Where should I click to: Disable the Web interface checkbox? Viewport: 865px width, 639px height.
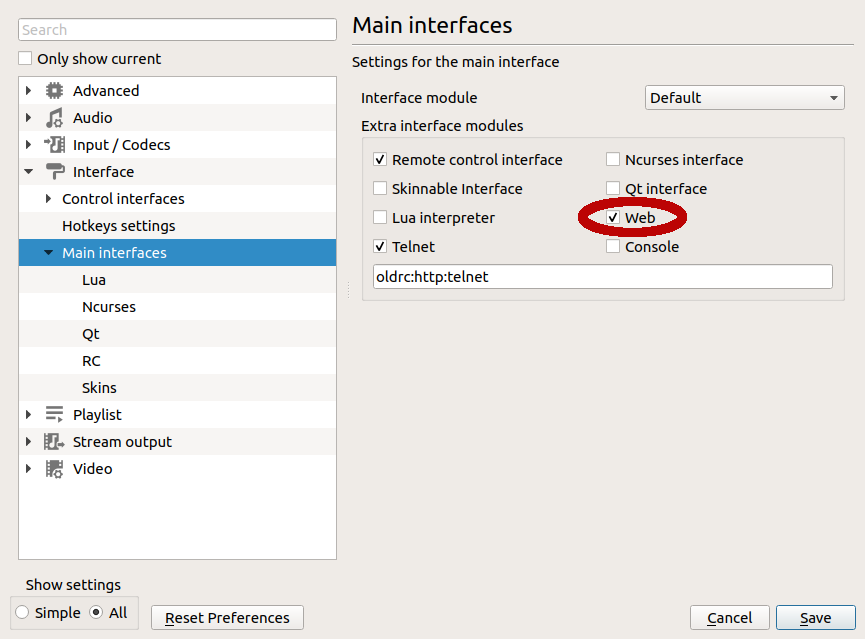(x=613, y=218)
